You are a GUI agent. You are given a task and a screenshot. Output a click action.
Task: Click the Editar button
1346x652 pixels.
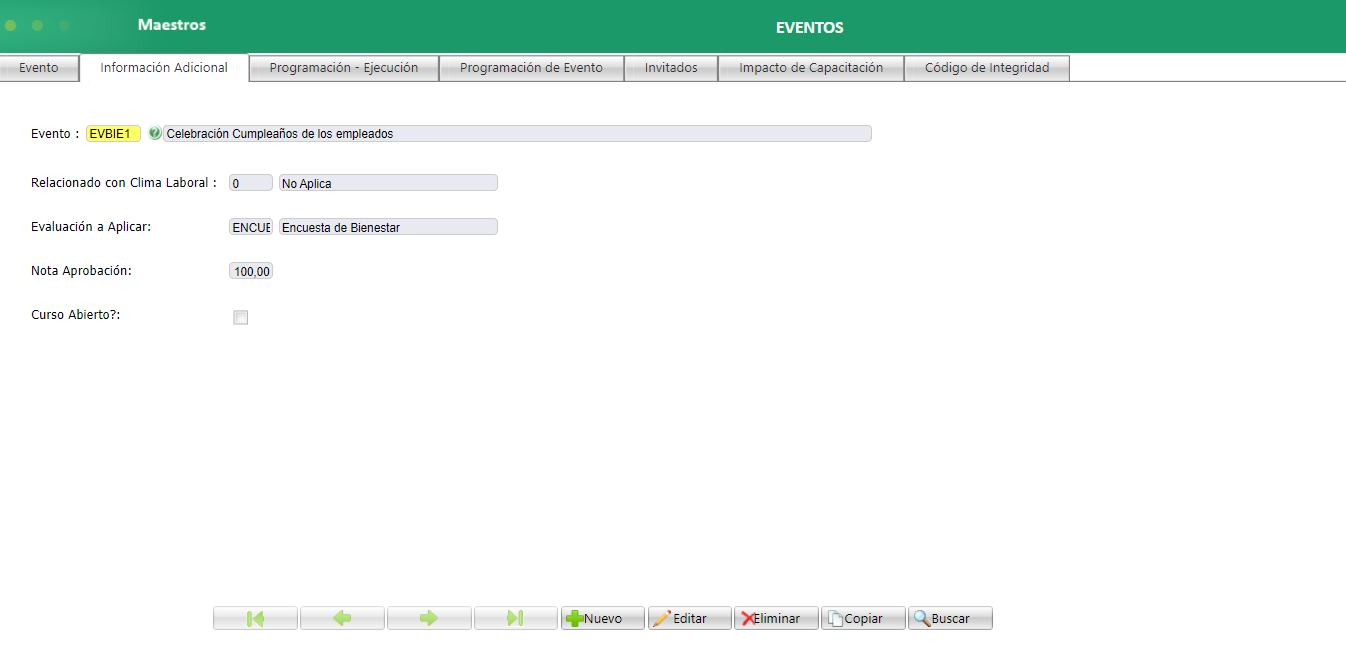click(x=690, y=618)
